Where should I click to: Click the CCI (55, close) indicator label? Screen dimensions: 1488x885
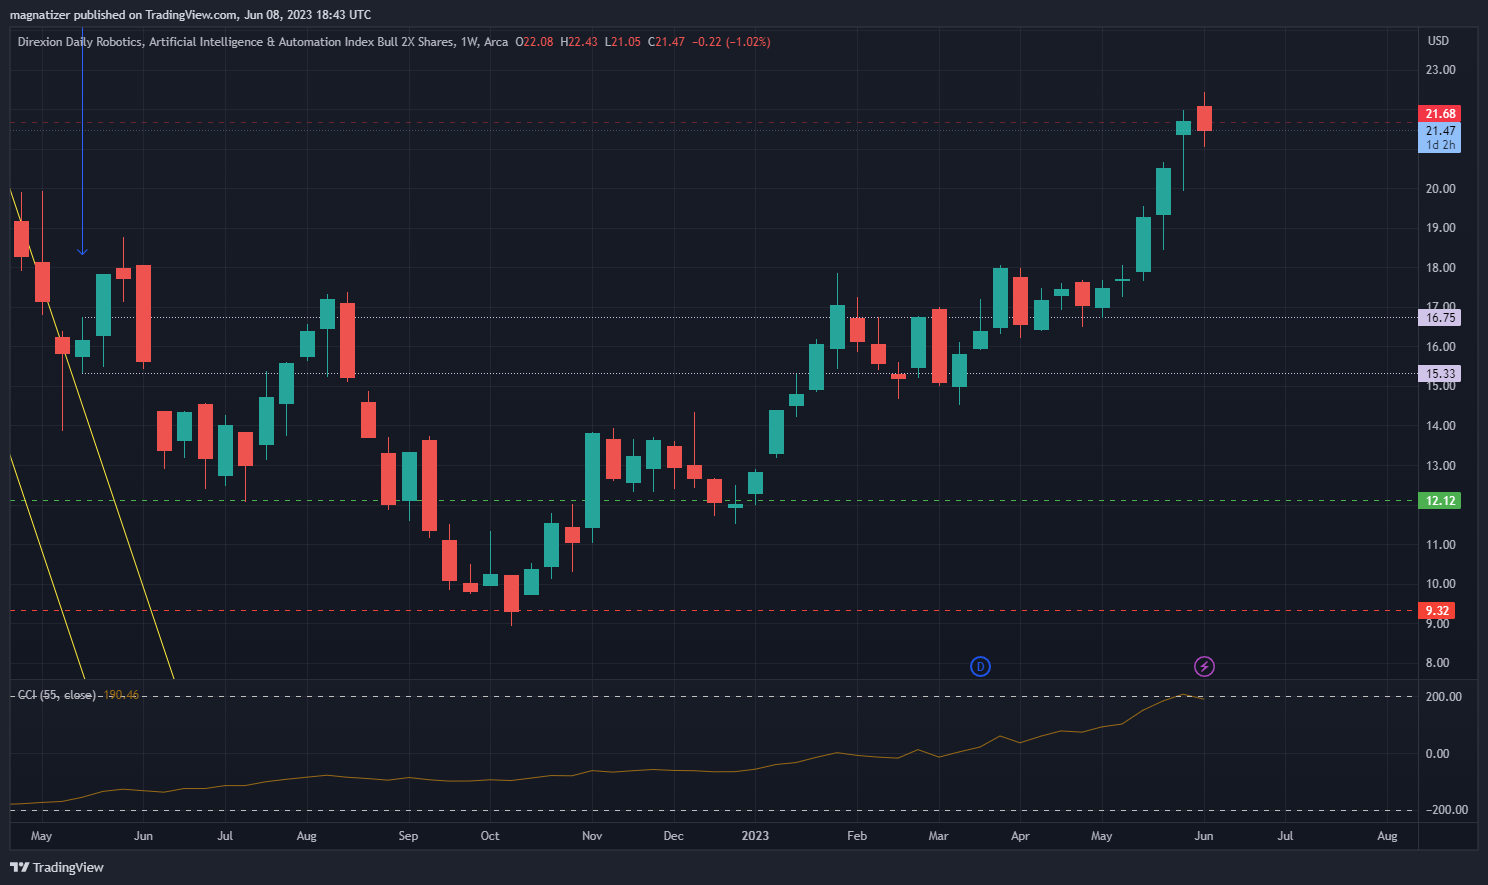tap(57, 695)
